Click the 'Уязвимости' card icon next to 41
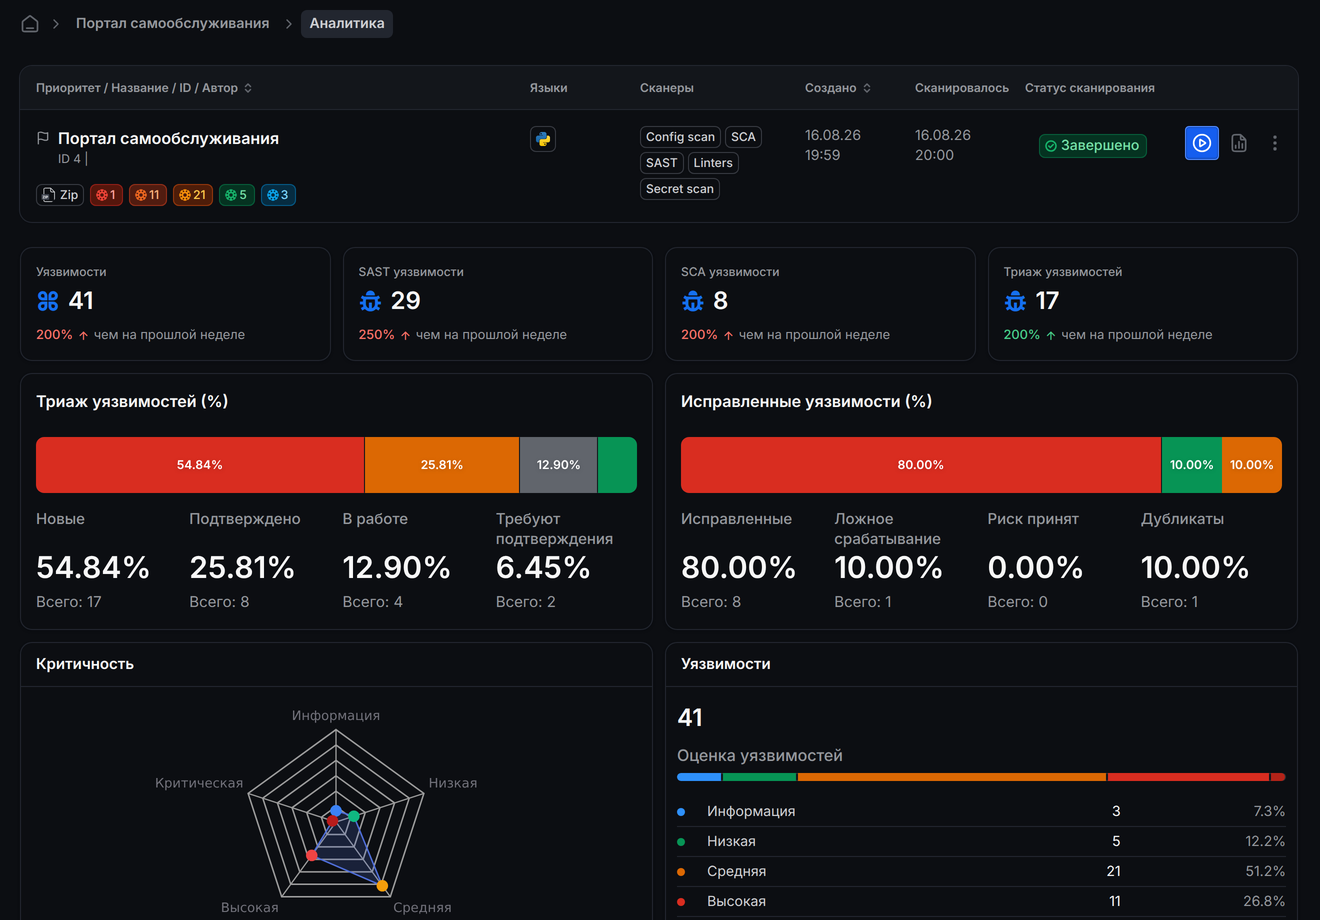Image resolution: width=1320 pixels, height=920 pixels. point(48,301)
